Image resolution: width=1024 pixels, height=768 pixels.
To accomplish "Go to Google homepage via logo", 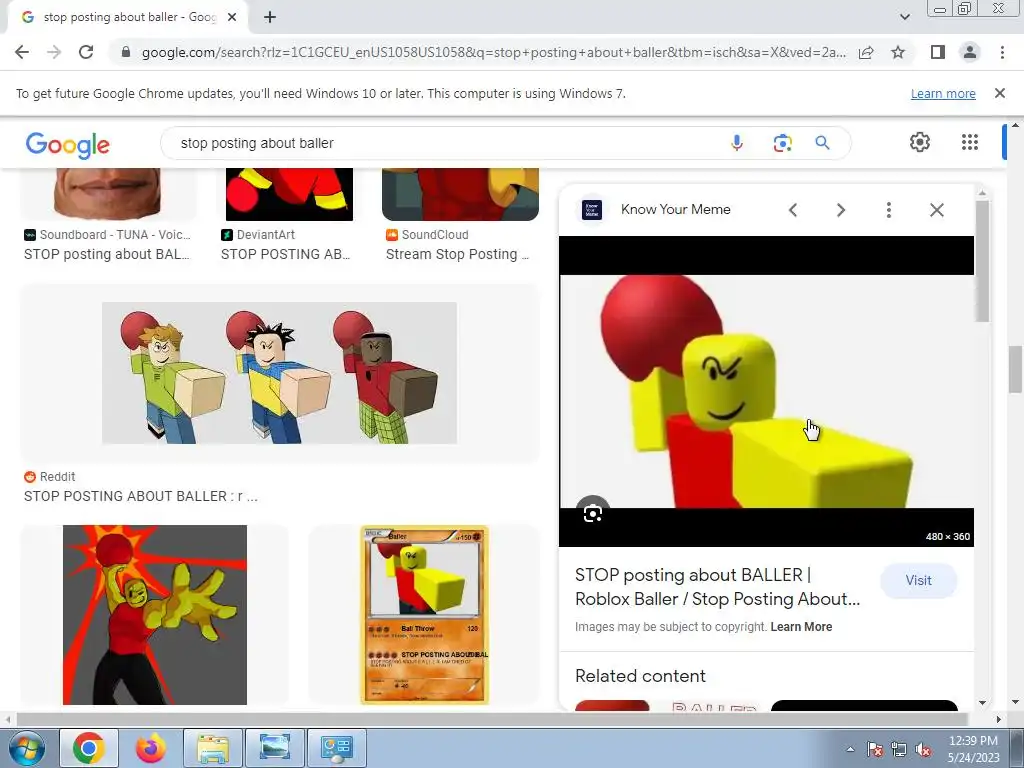I will [68, 144].
